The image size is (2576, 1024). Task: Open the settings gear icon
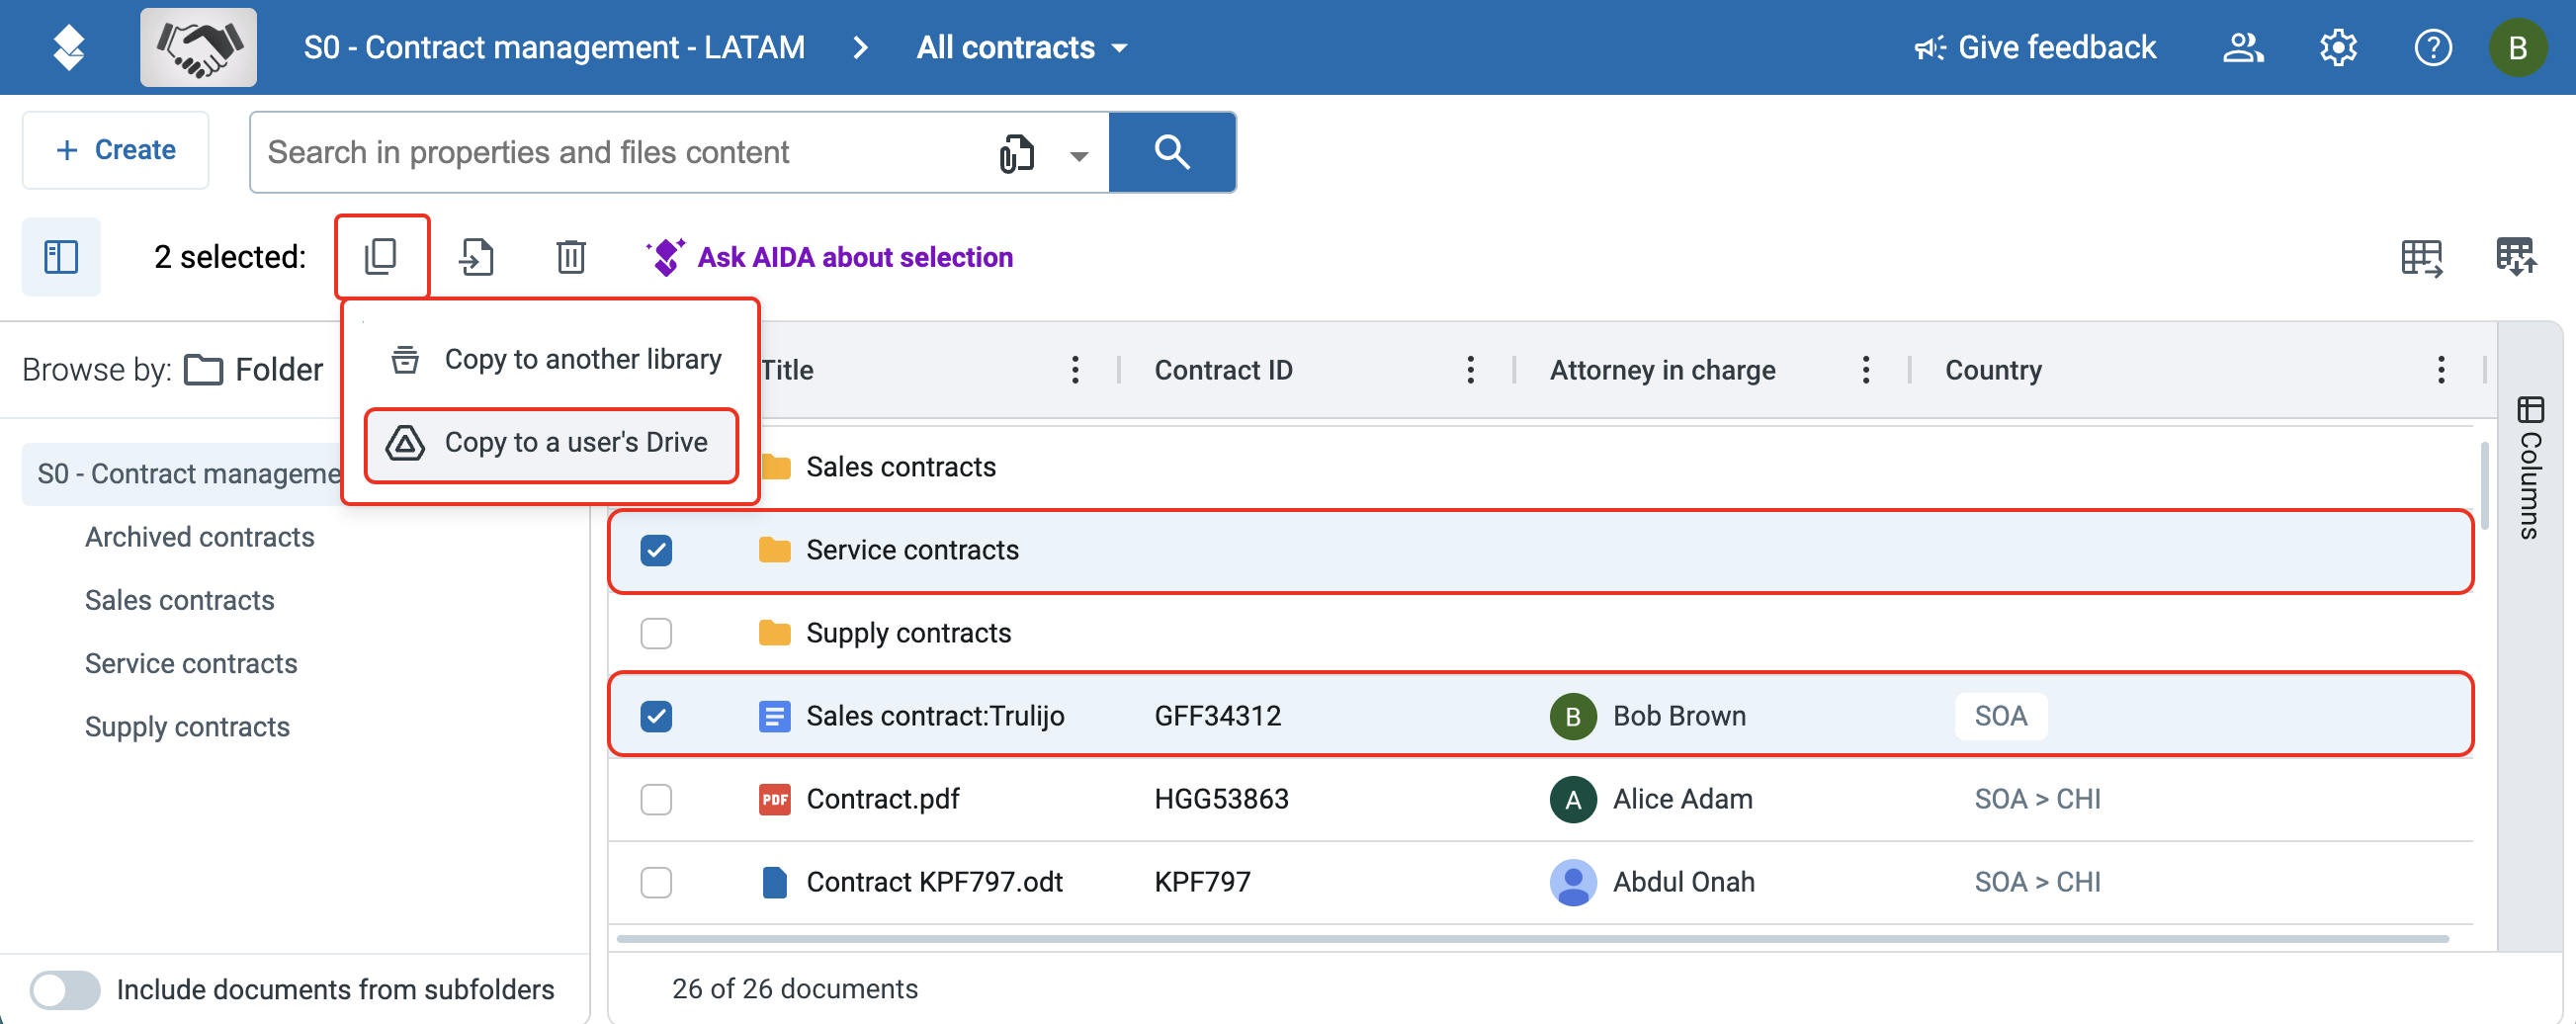pos(2338,47)
